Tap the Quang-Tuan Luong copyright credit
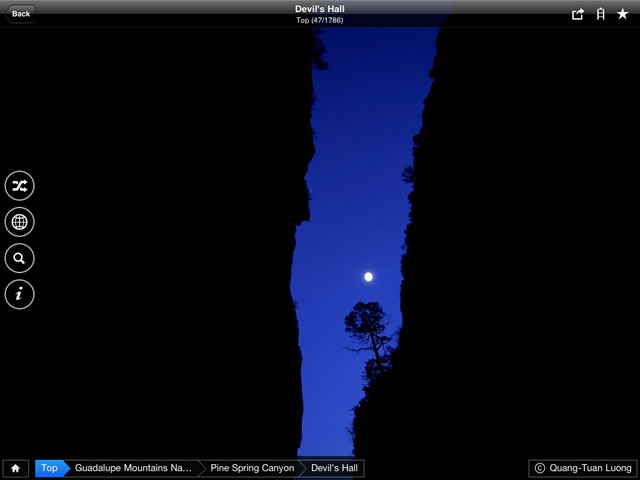This screenshot has width=640, height=480. pos(583,468)
